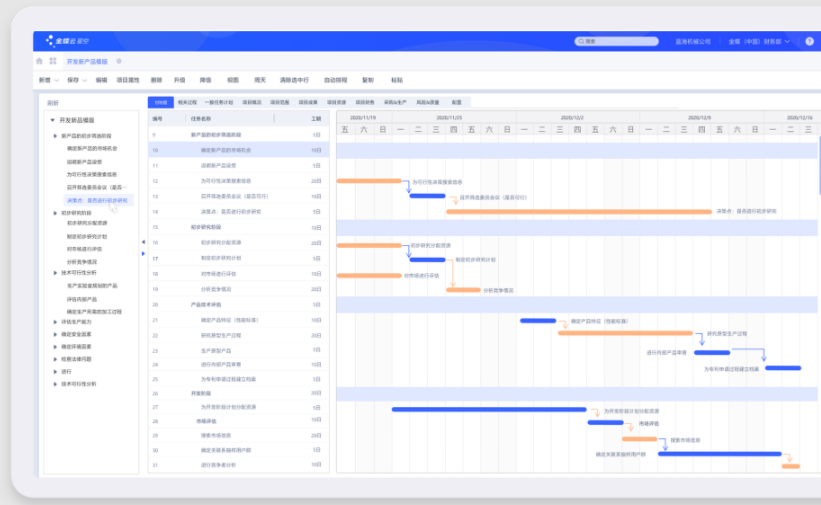Click the small gear beside 开发新产品模版 tab
The image size is (821, 505).
119,61
